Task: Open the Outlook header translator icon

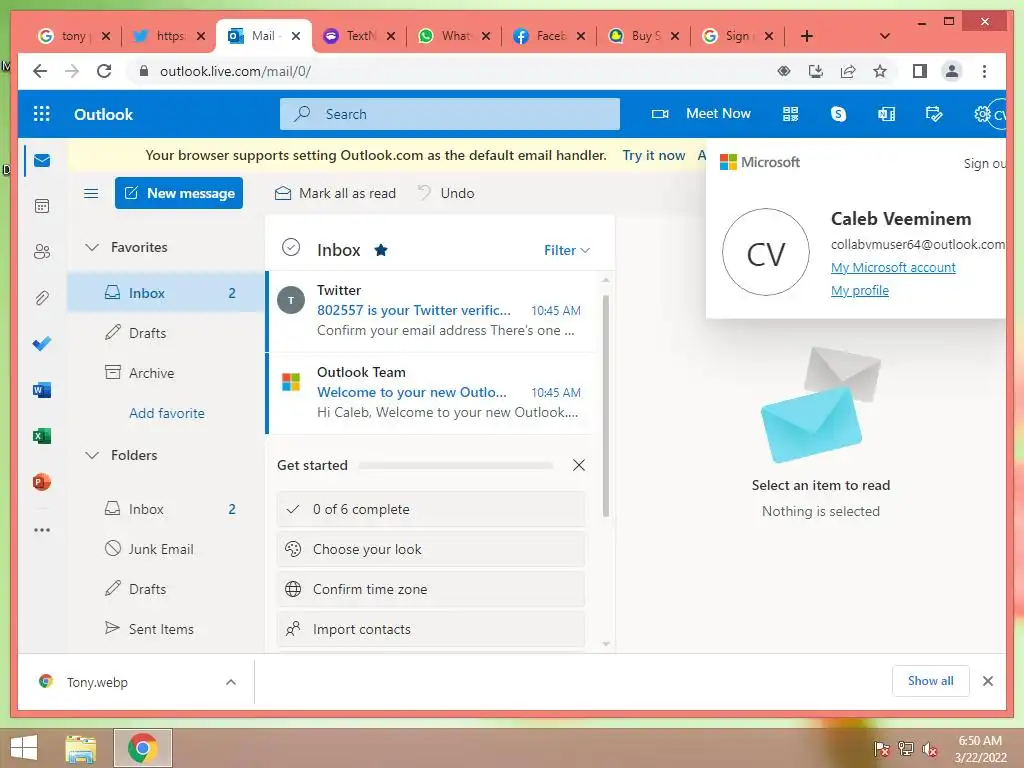Action: coord(886,114)
